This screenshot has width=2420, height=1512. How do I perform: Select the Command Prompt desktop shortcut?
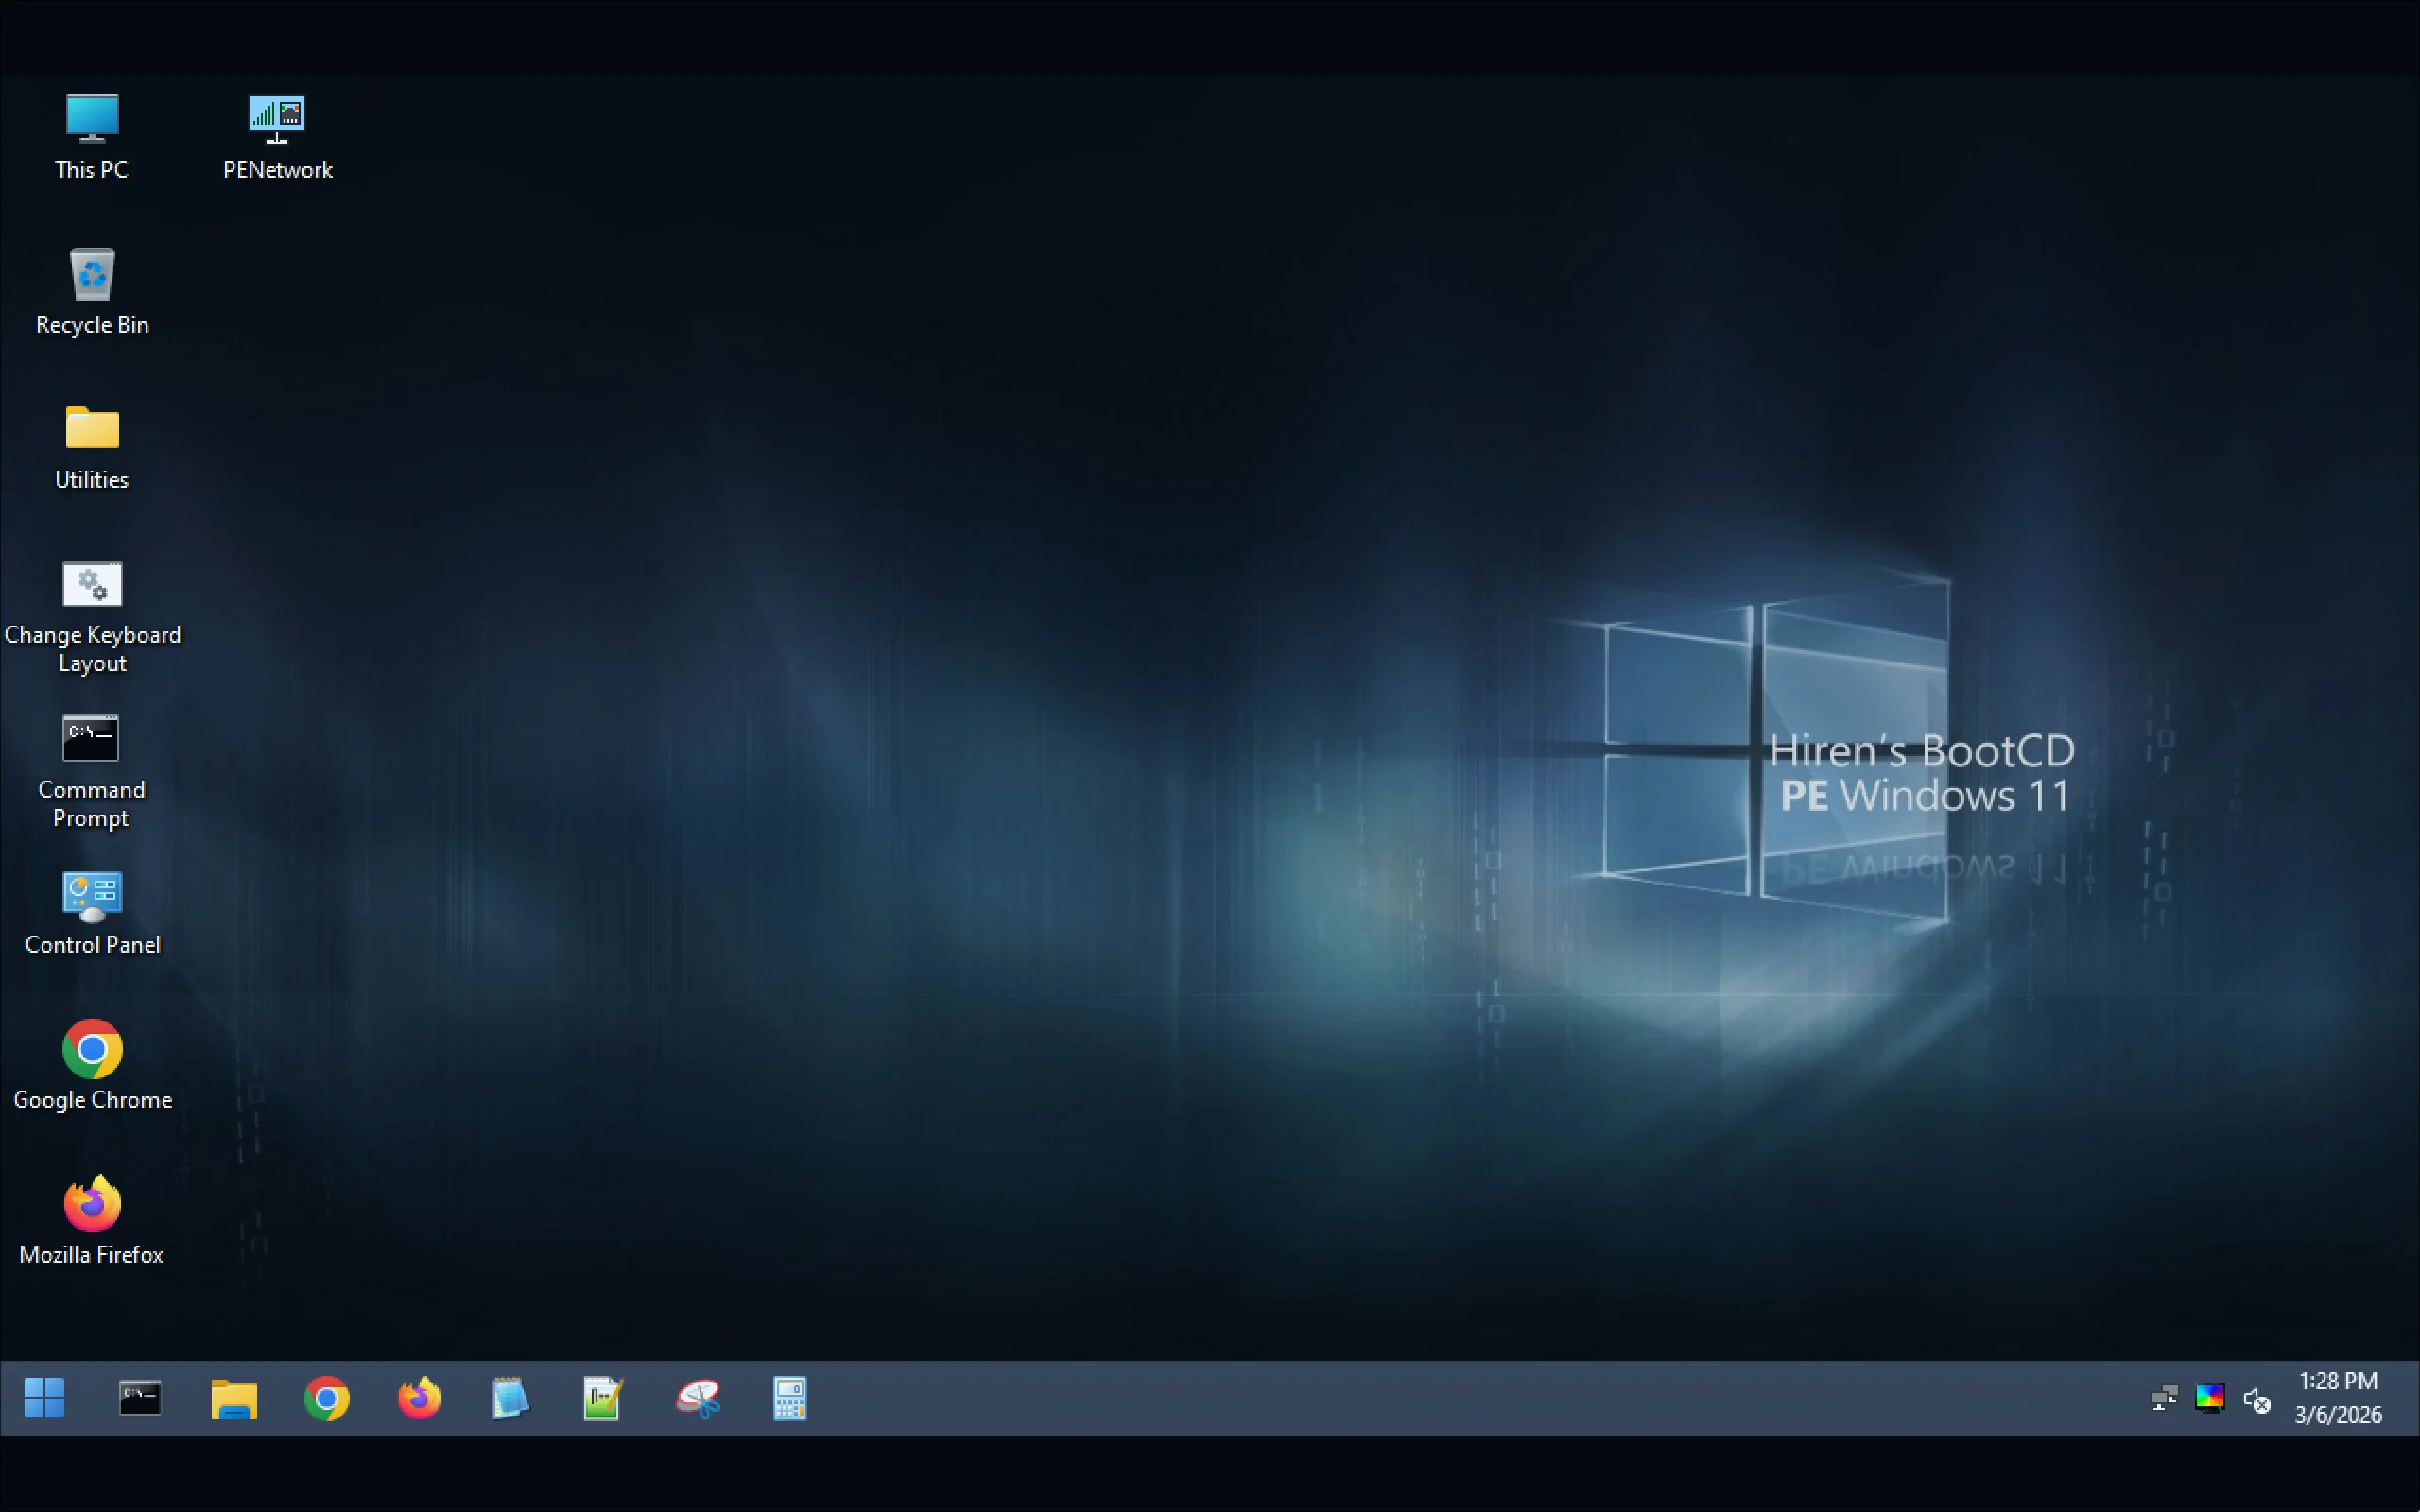click(92, 771)
